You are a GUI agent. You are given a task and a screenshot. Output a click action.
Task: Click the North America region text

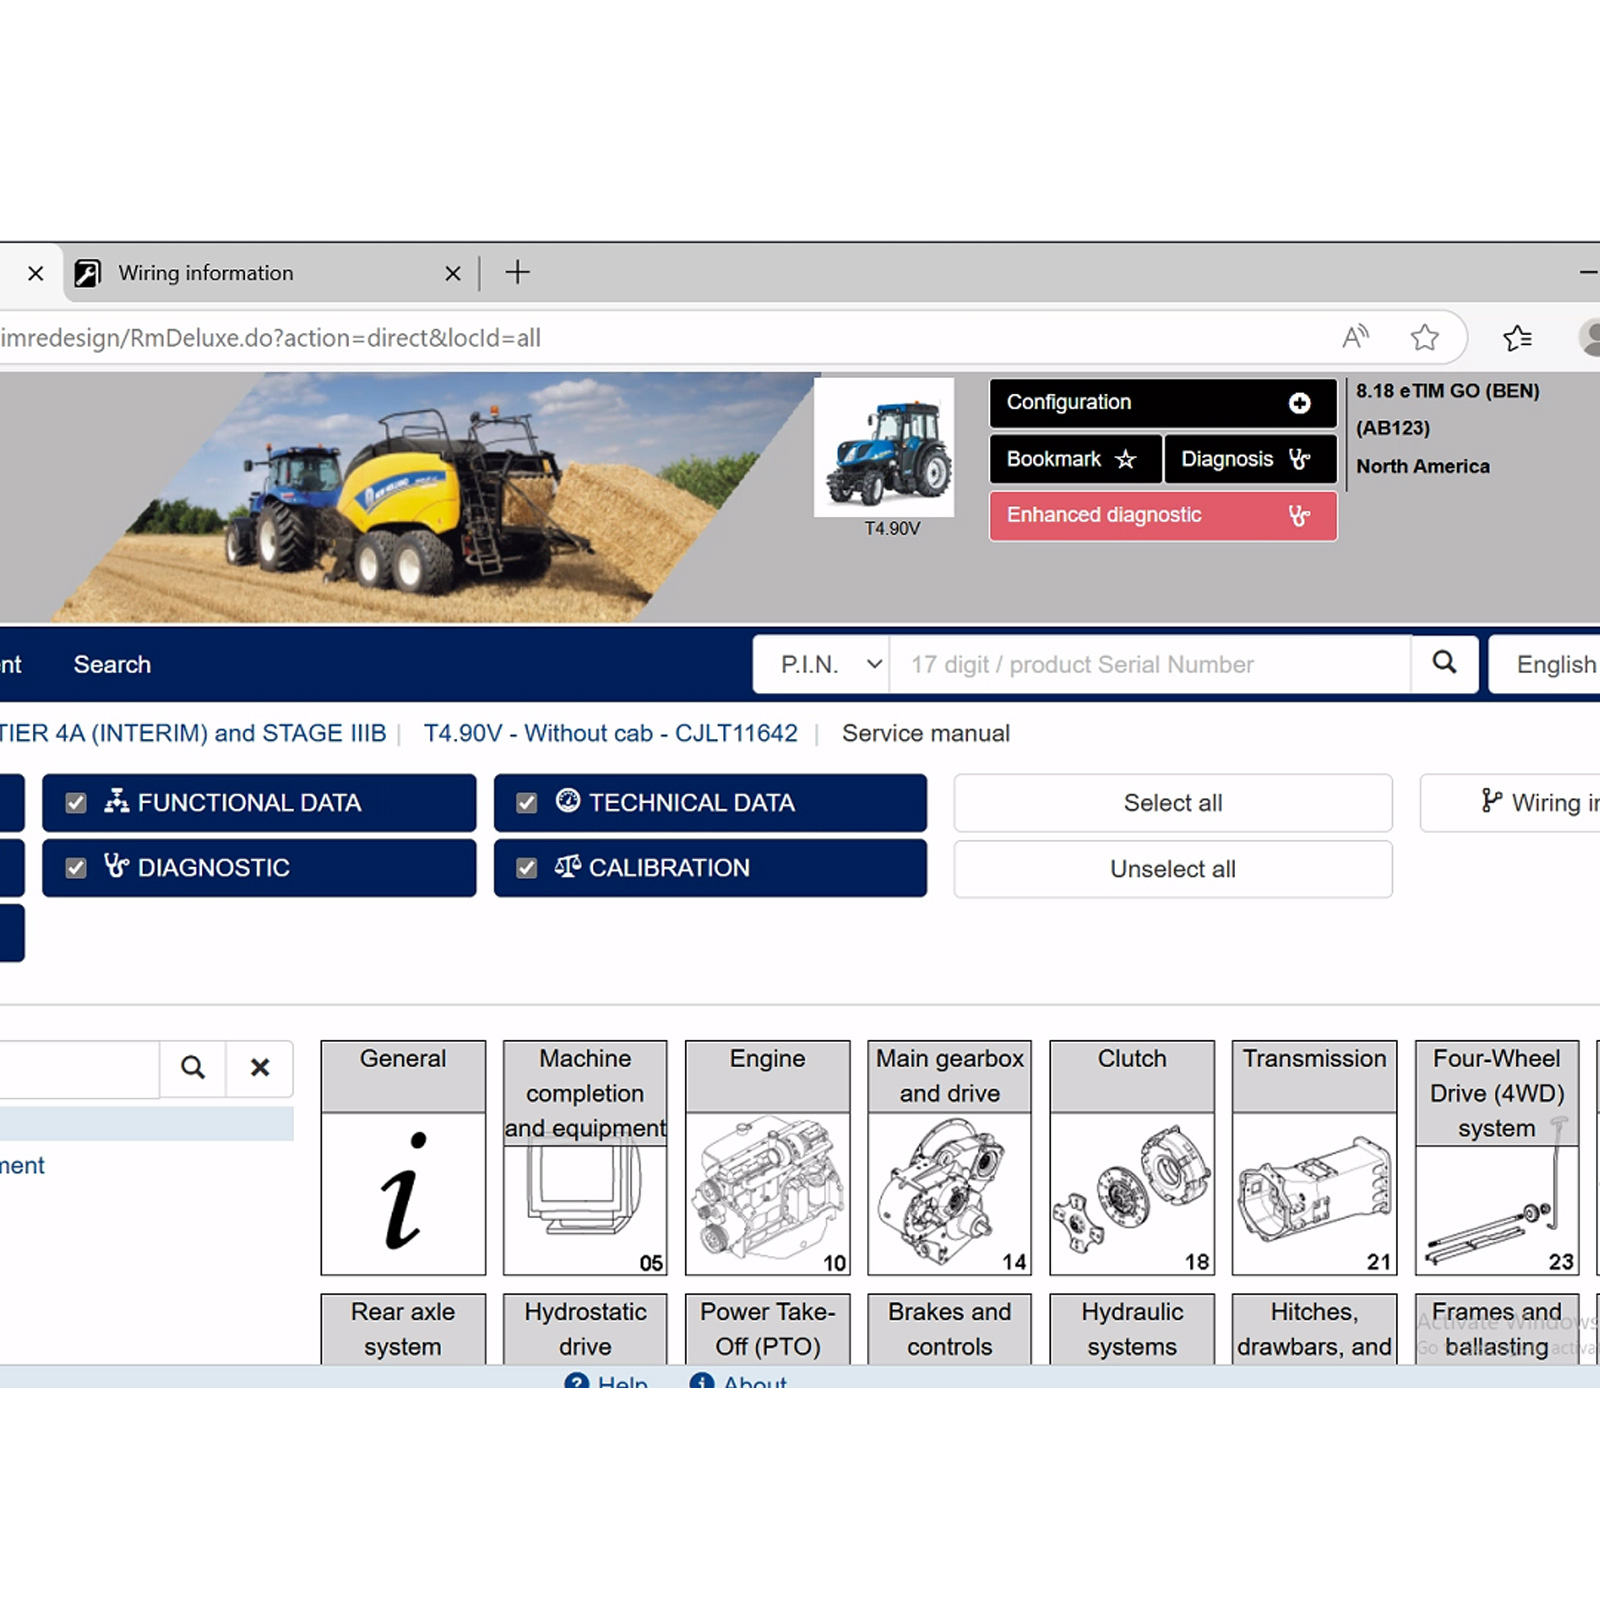click(x=1422, y=466)
